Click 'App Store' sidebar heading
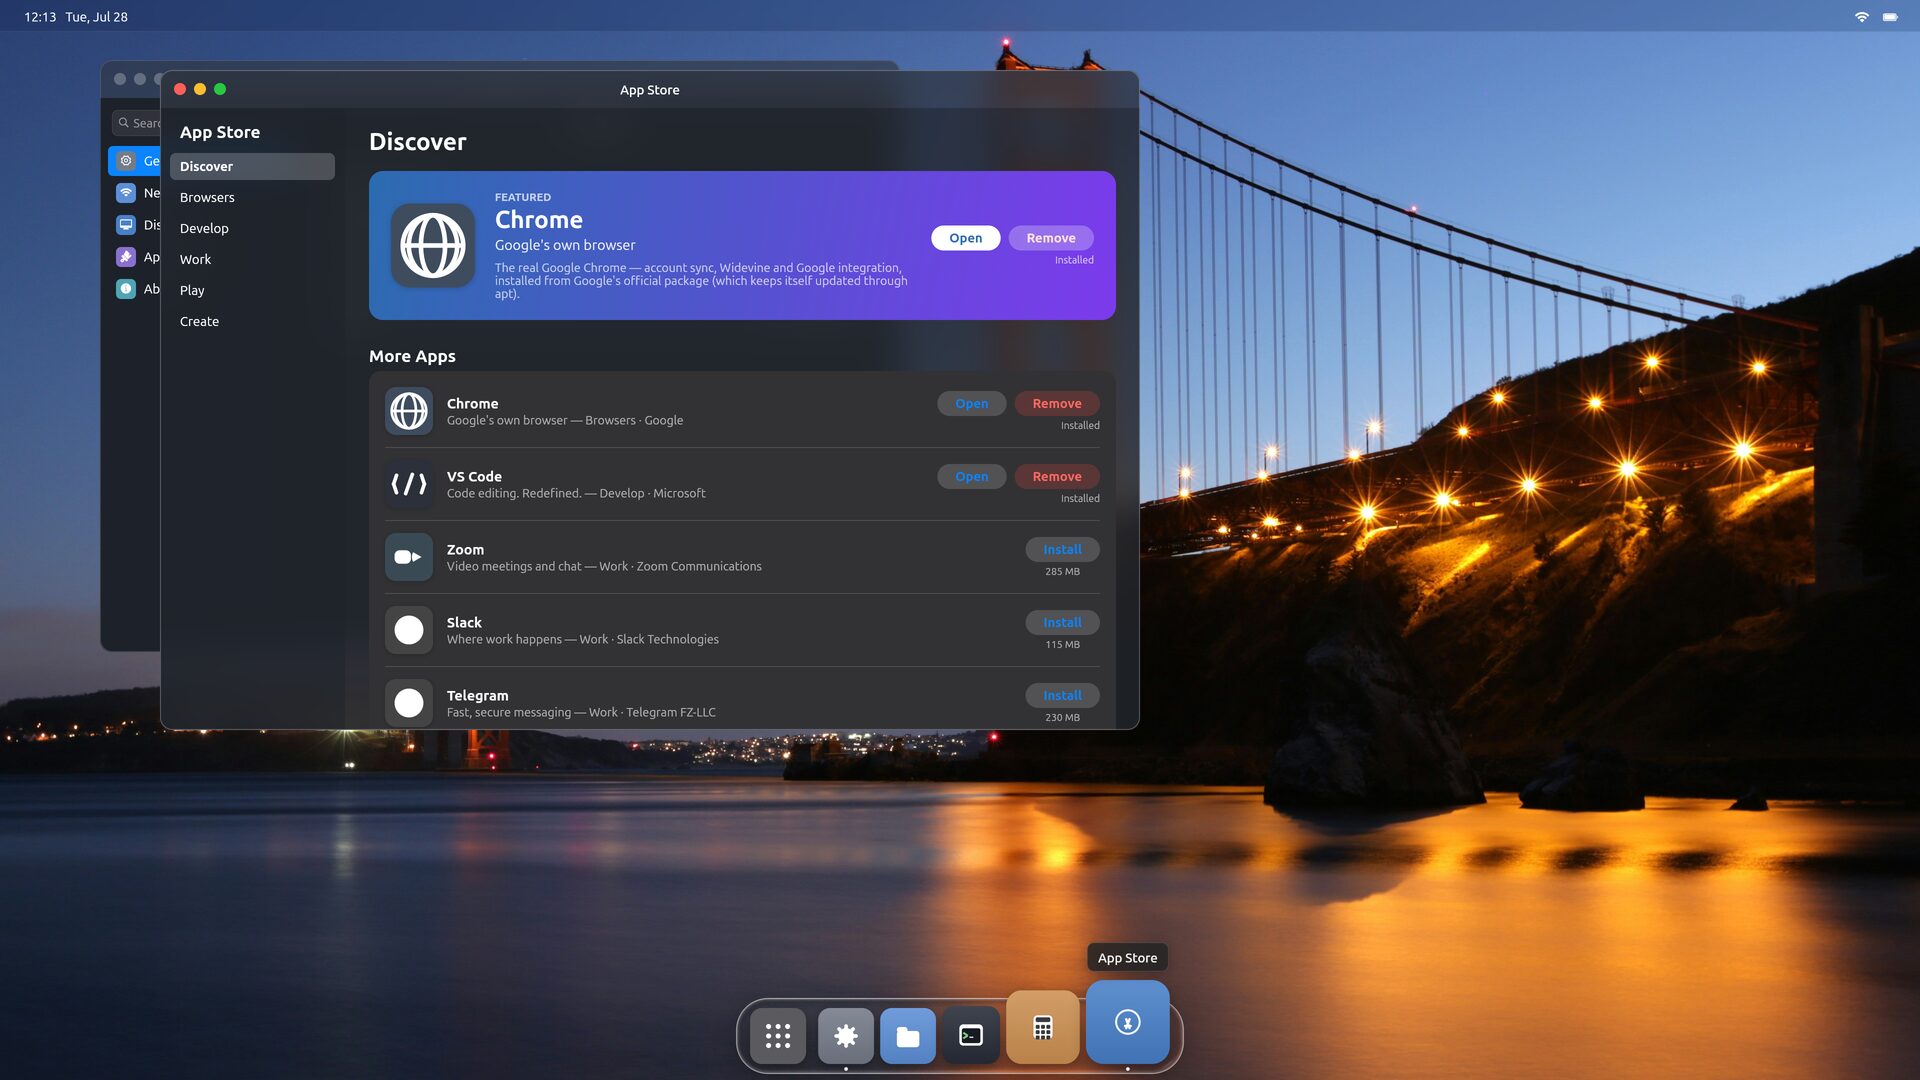The height and width of the screenshot is (1080, 1920). [220, 132]
